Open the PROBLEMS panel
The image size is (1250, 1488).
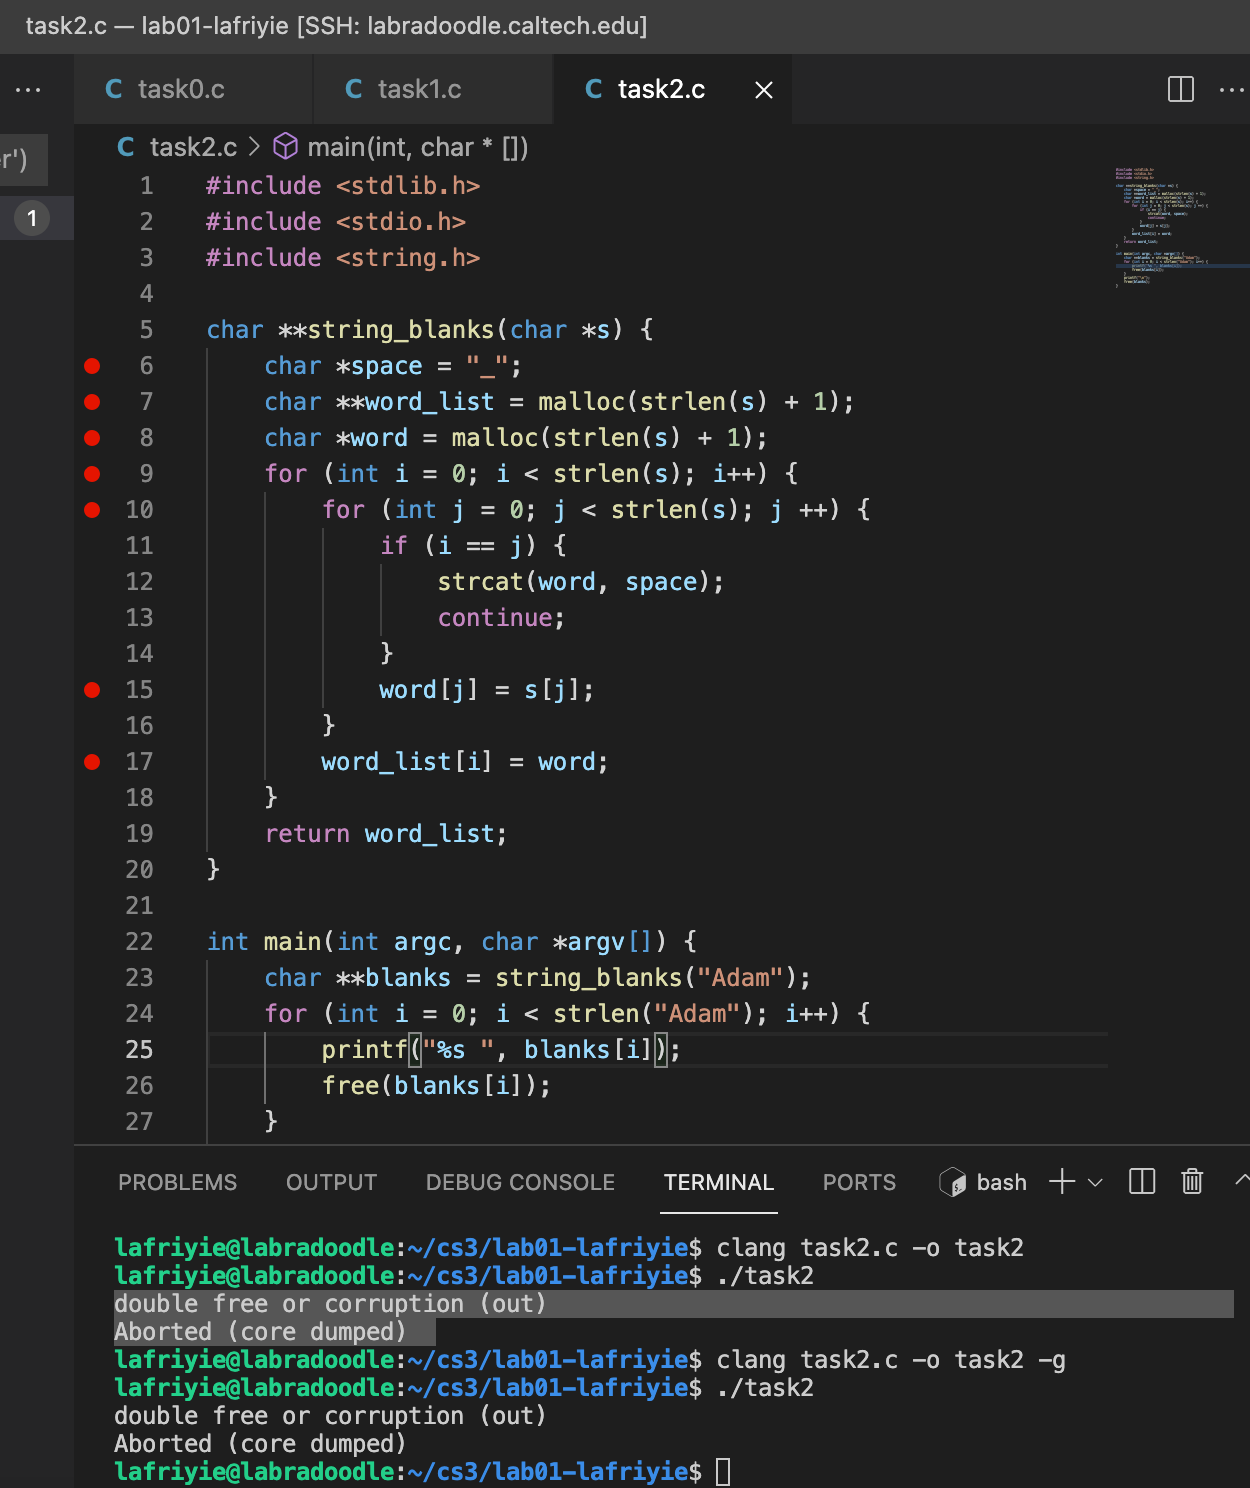pos(177,1182)
